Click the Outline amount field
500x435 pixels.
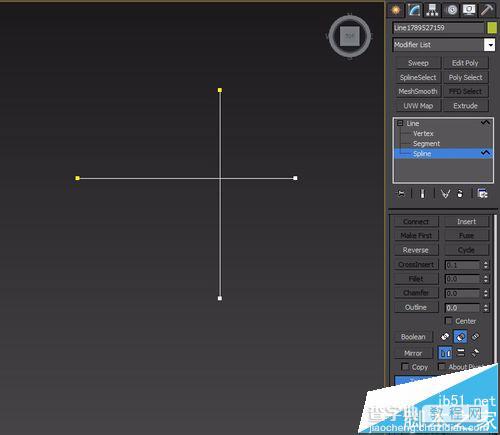click(463, 308)
